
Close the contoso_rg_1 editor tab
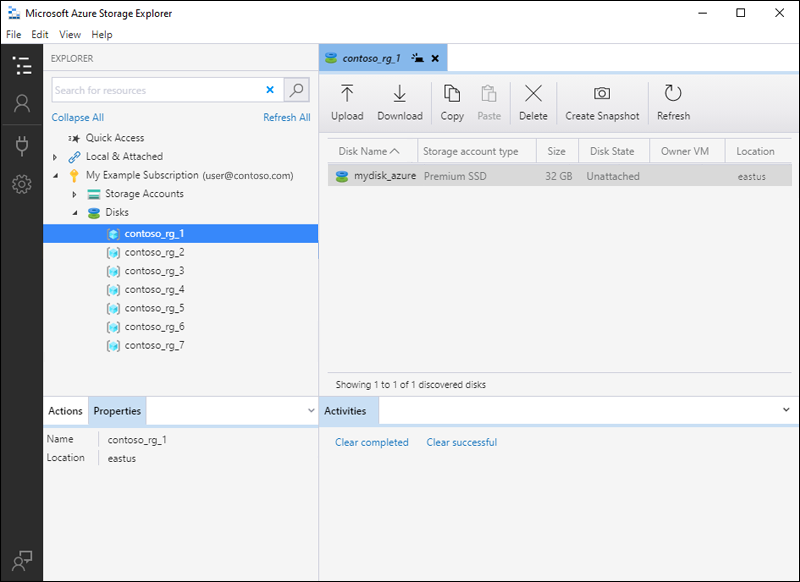(x=435, y=58)
